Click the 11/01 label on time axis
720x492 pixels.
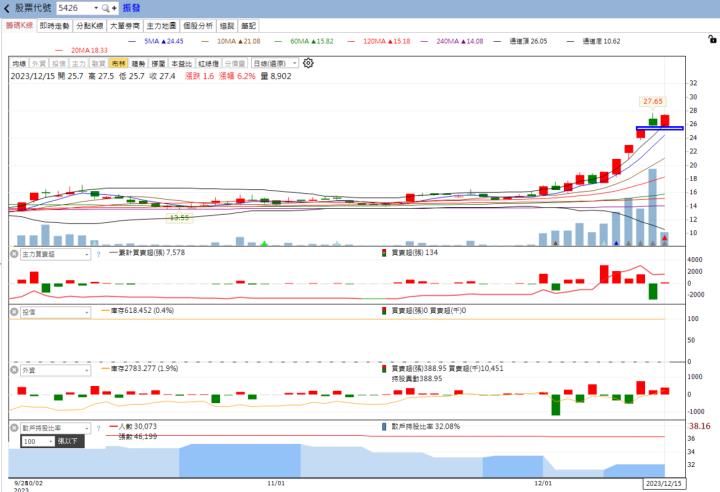click(x=276, y=483)
